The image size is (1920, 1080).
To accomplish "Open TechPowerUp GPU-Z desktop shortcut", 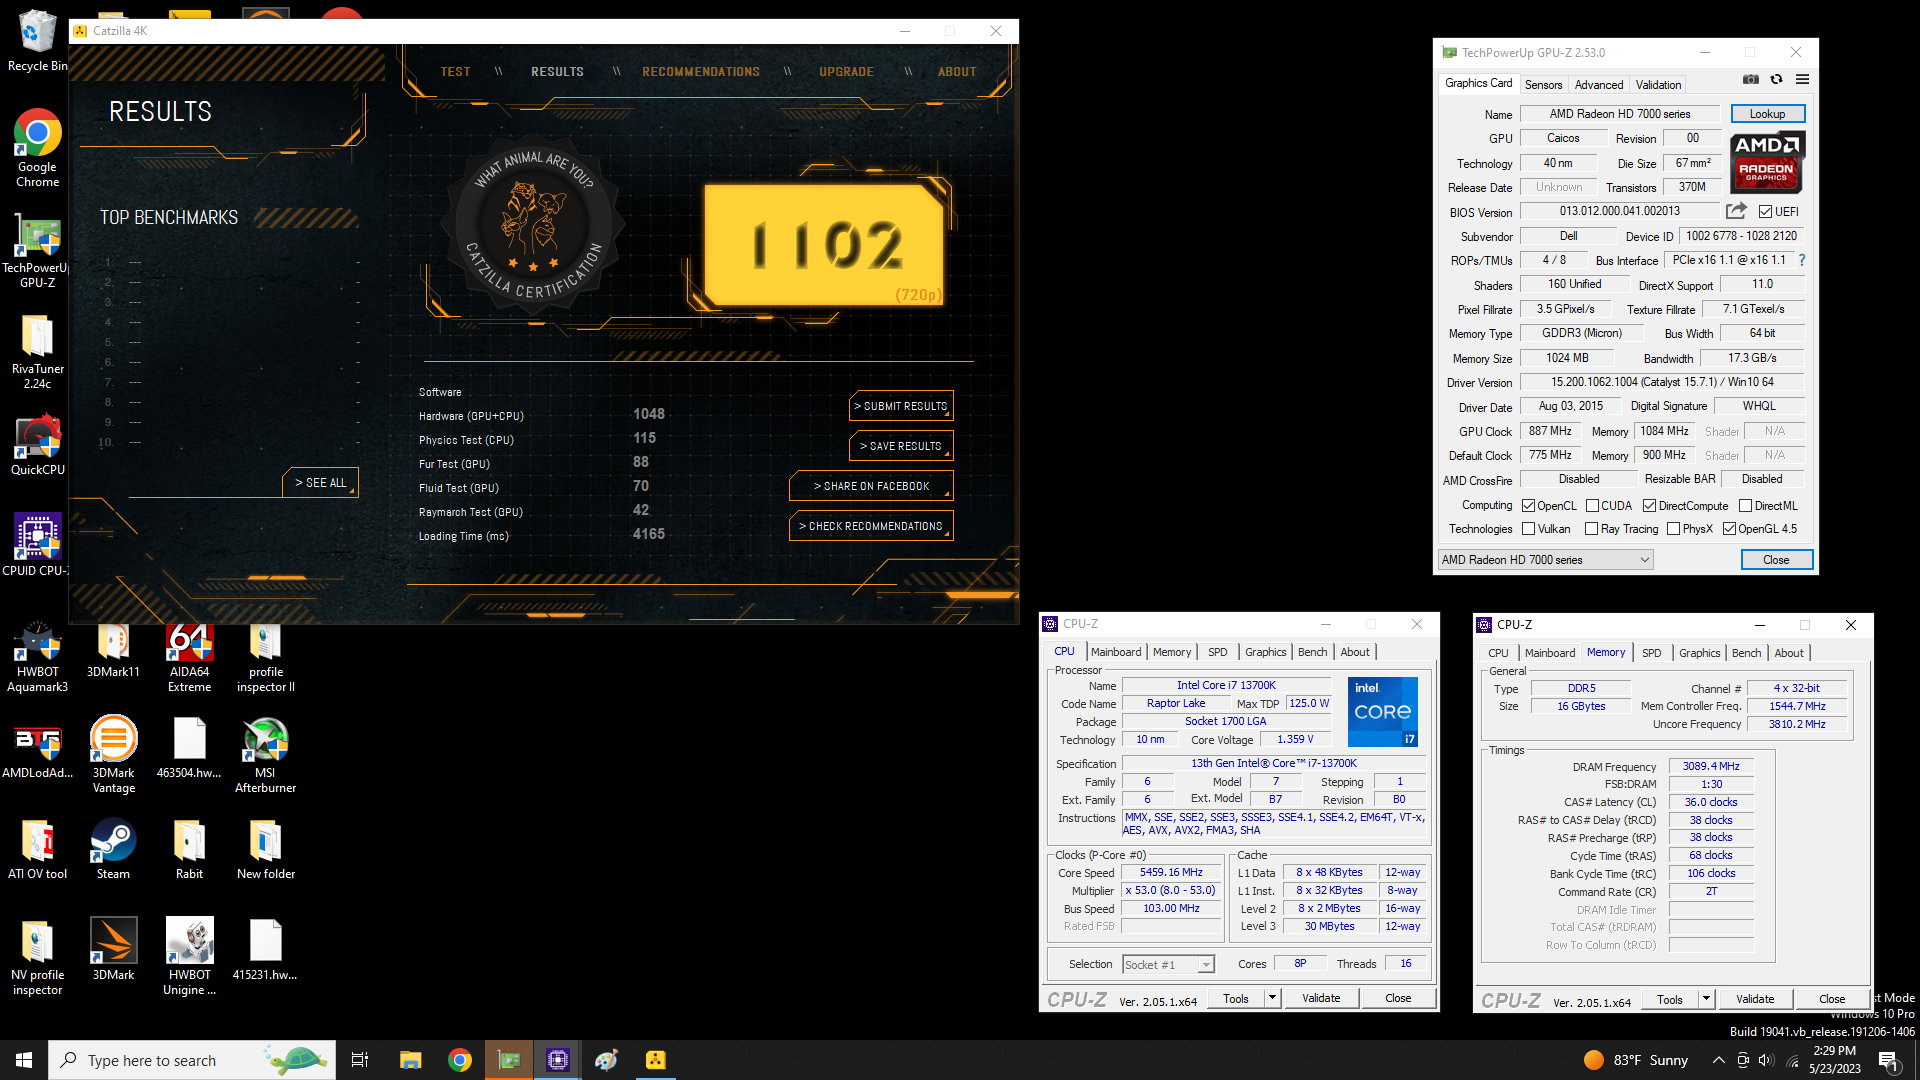I will [x=37, y=250].
